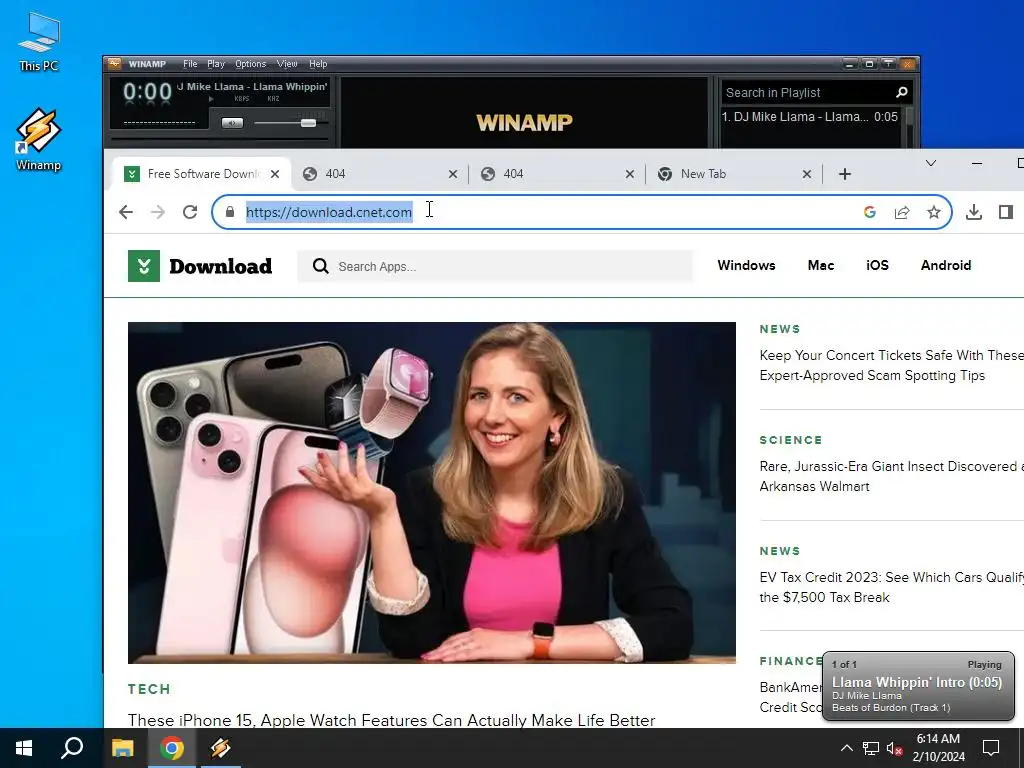The image size is (1024, 768).
Task: Bookmark this page with the star icon
Action: [x=934, y=212]
